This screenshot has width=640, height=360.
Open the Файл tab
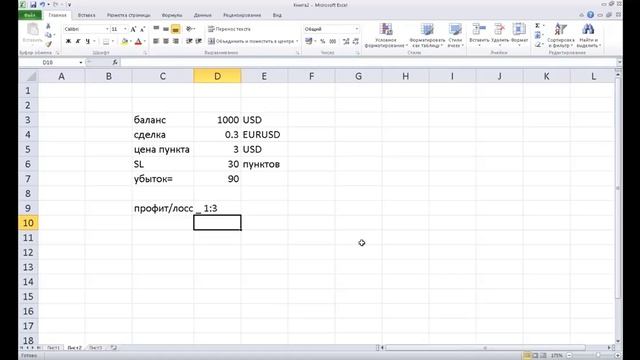click(x=30, y=15)
